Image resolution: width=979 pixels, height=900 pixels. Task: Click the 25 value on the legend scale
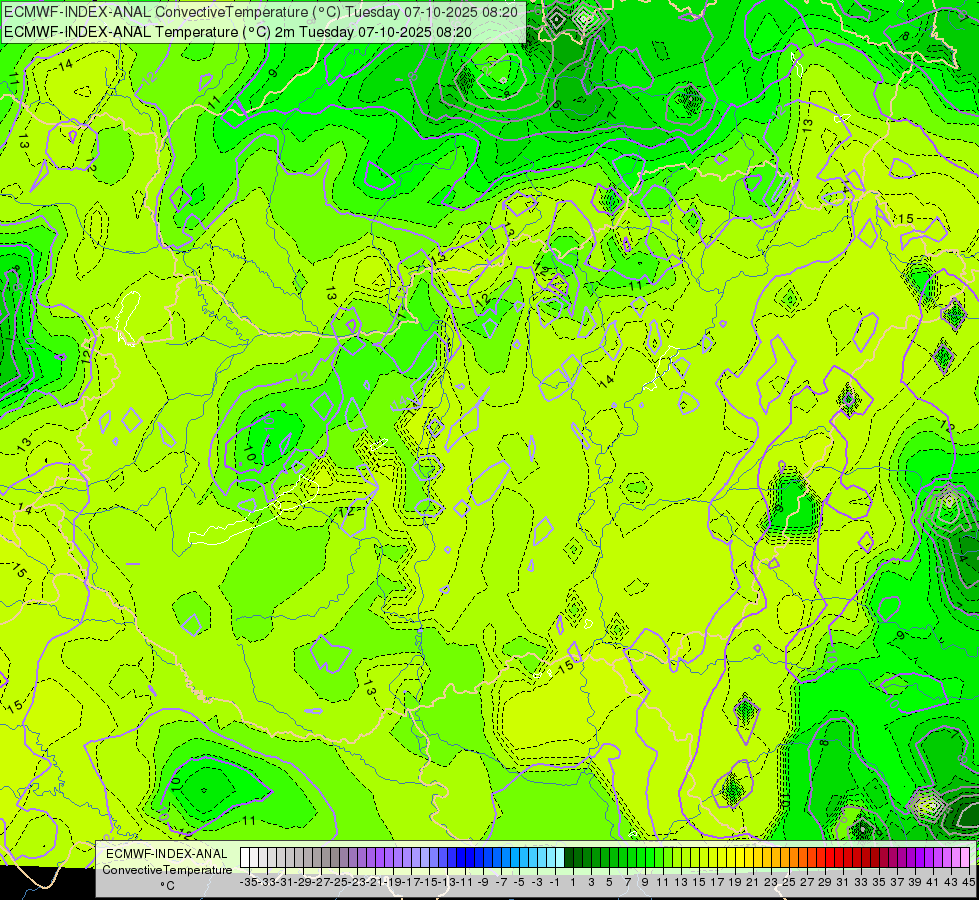[789, 883]
